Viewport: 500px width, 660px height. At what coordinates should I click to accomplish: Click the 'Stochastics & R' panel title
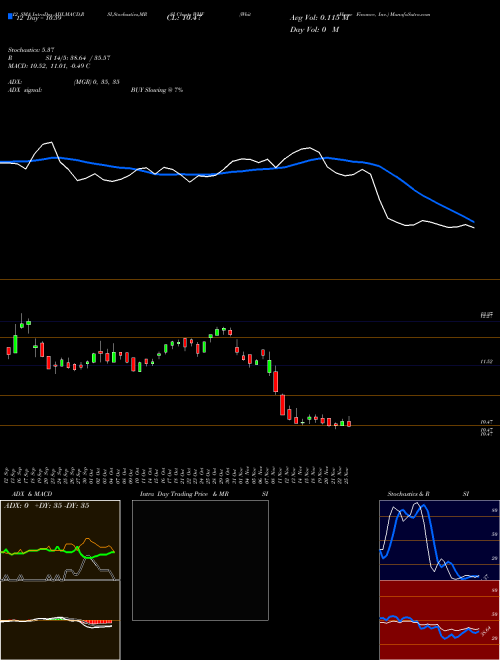[x=408, y=494]
